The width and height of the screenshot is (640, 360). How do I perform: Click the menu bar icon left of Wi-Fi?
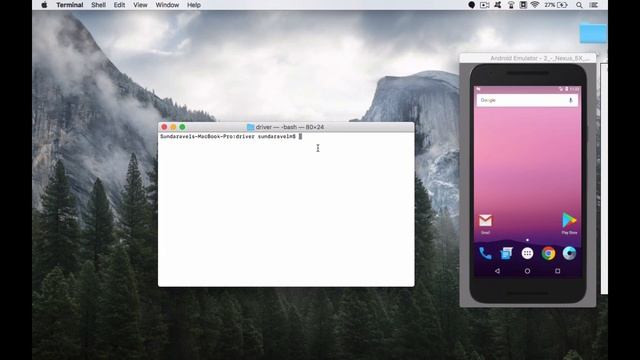(523, 5)
